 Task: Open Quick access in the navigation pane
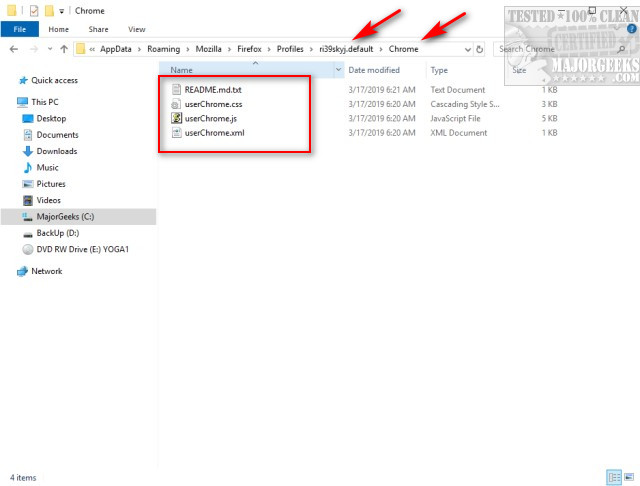pos(54,80)
